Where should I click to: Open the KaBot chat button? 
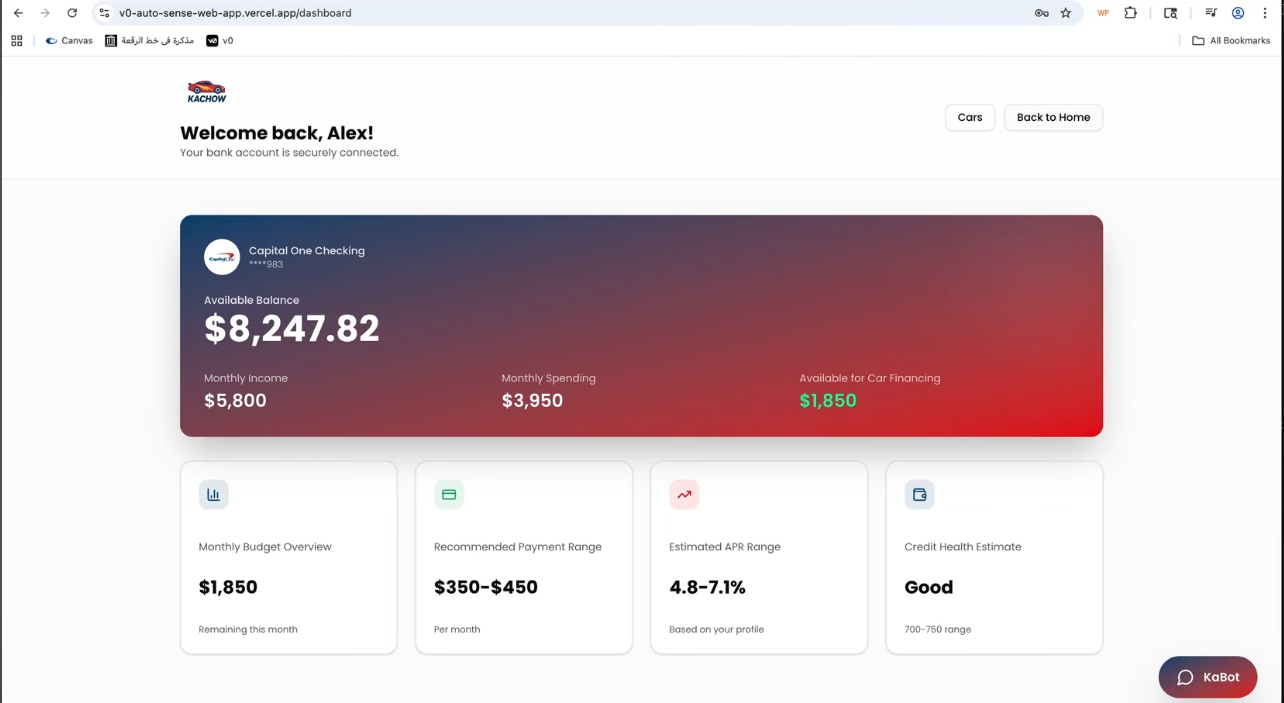(x=1208, y=677)
